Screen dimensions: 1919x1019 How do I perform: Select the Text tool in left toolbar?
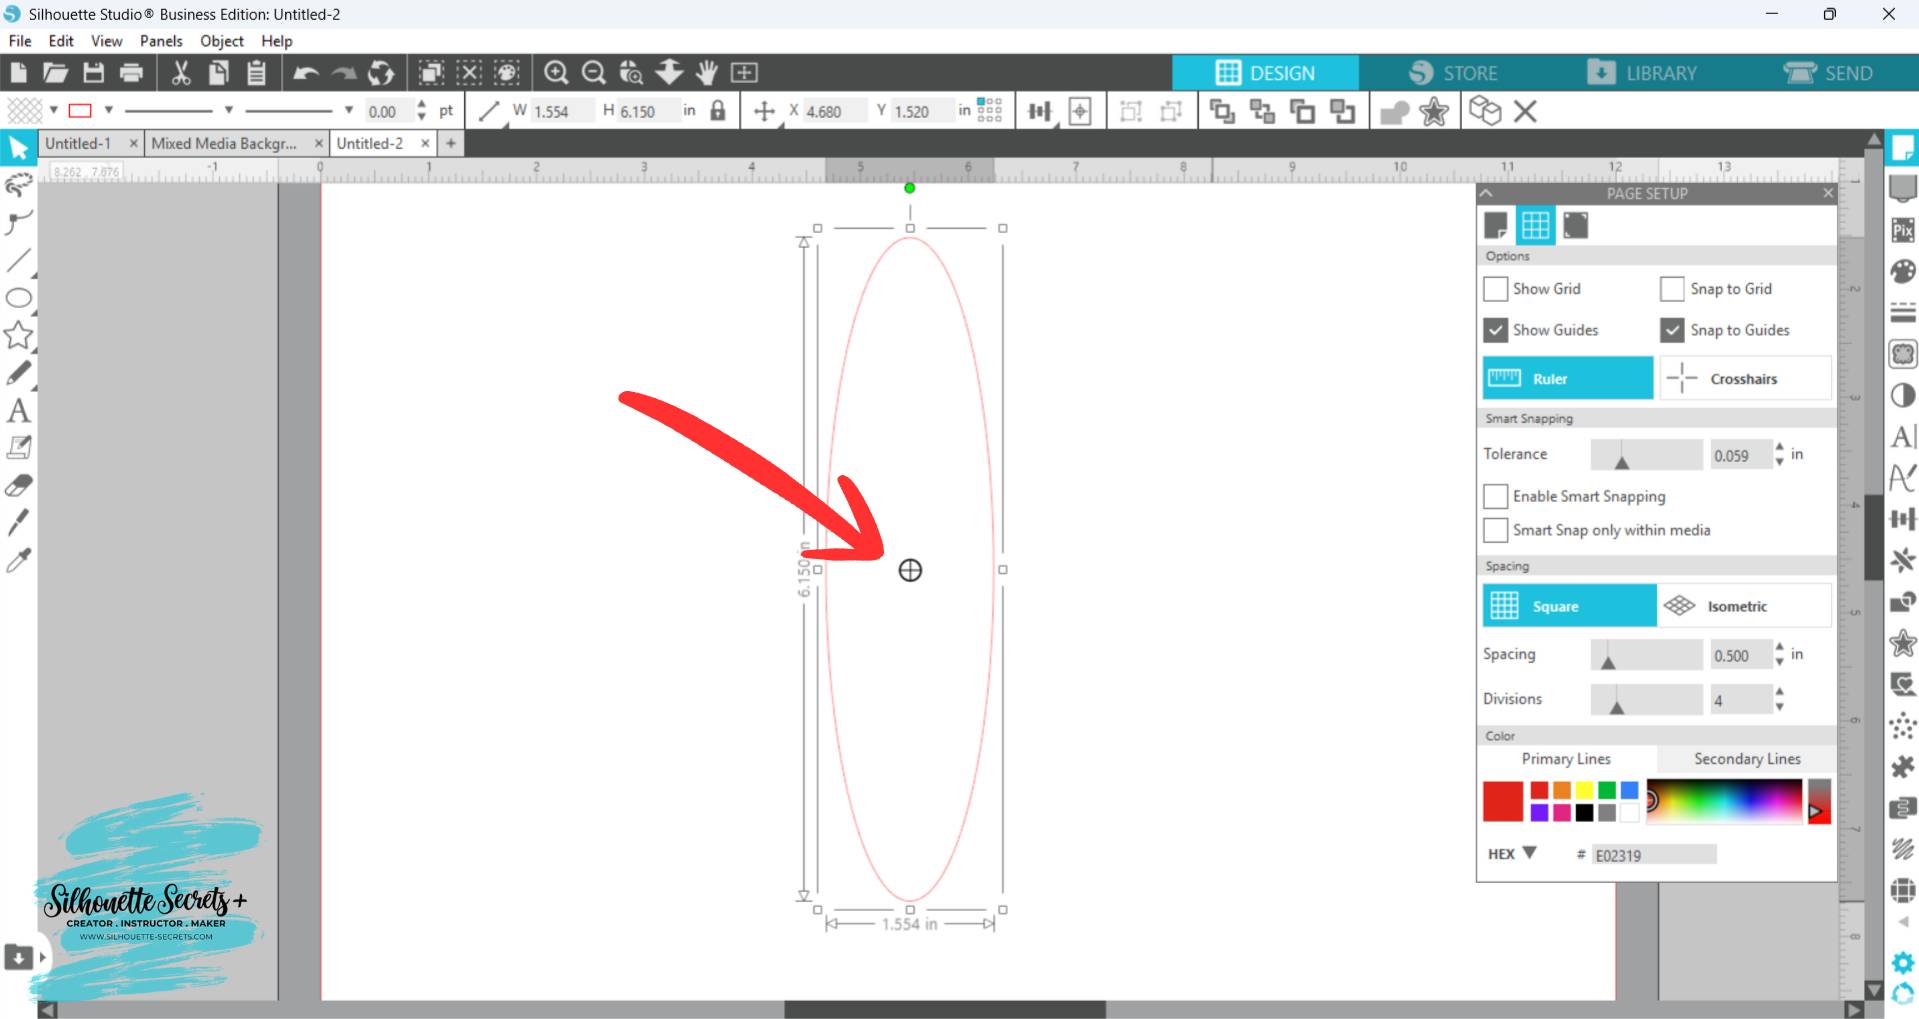tap(18, 411)
